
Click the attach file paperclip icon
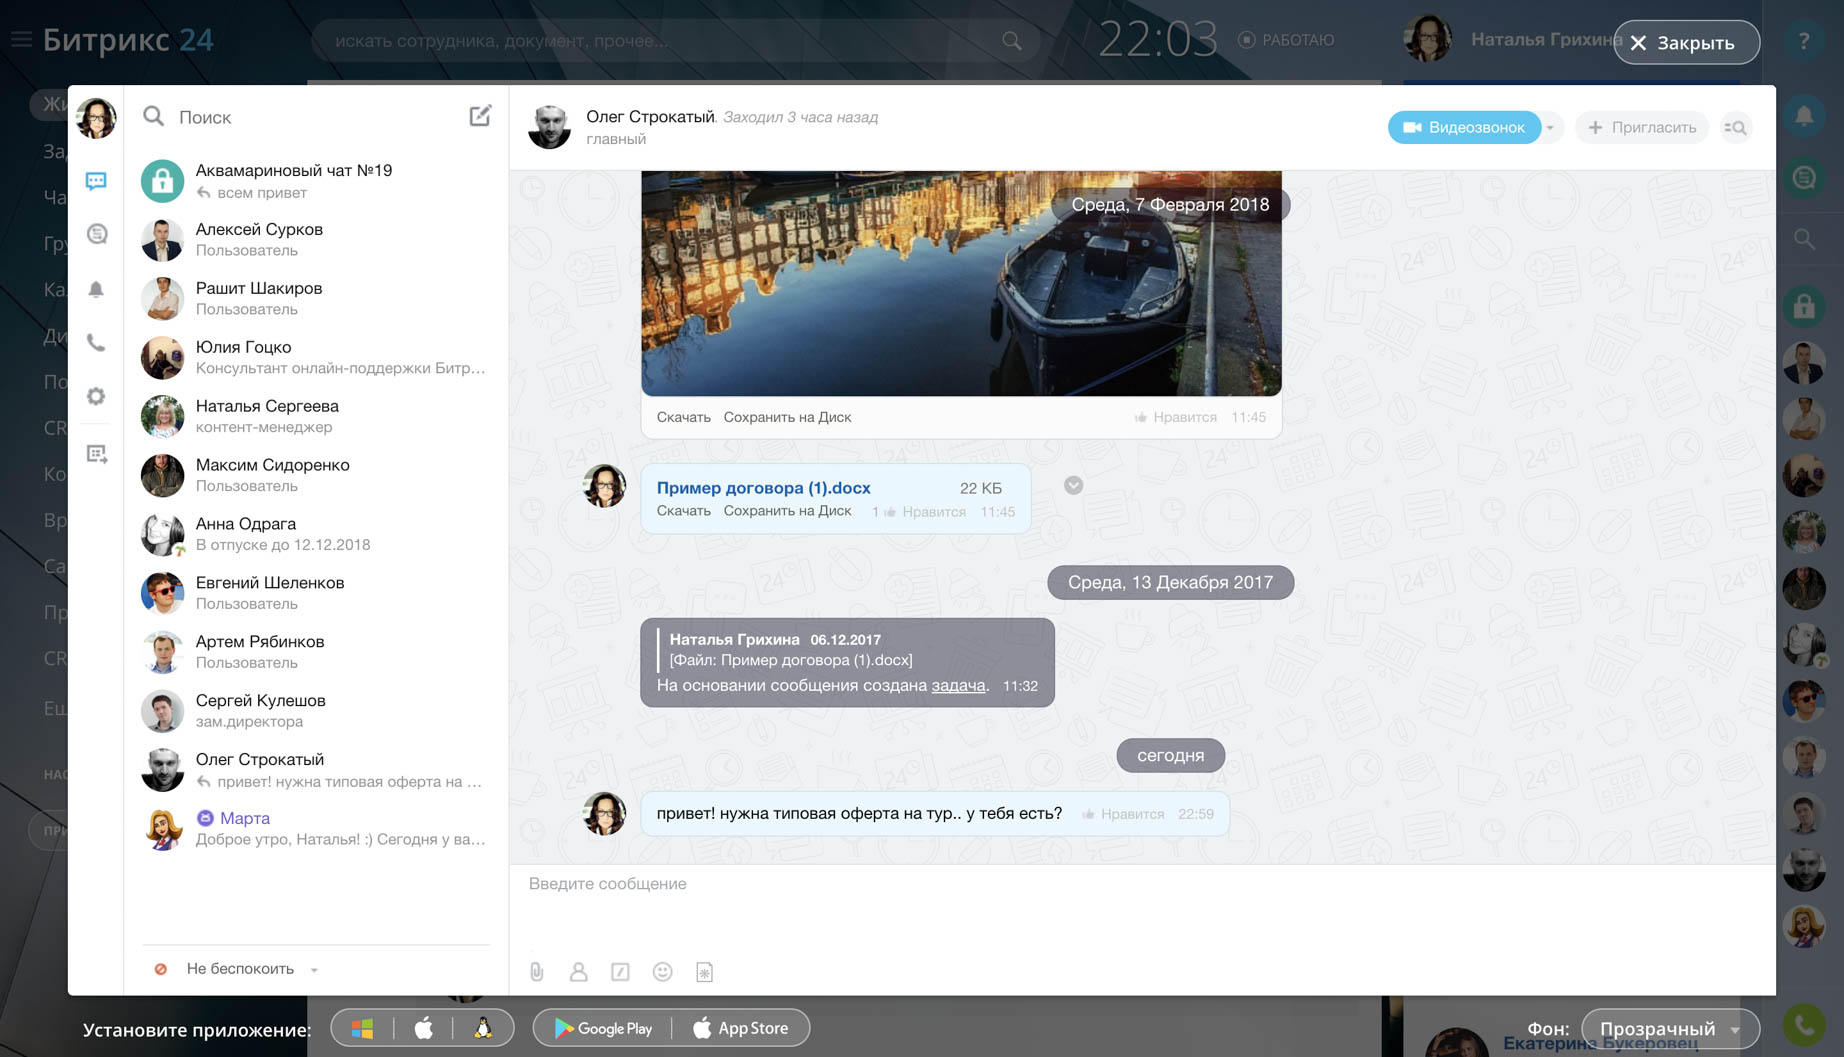point(537,972)
